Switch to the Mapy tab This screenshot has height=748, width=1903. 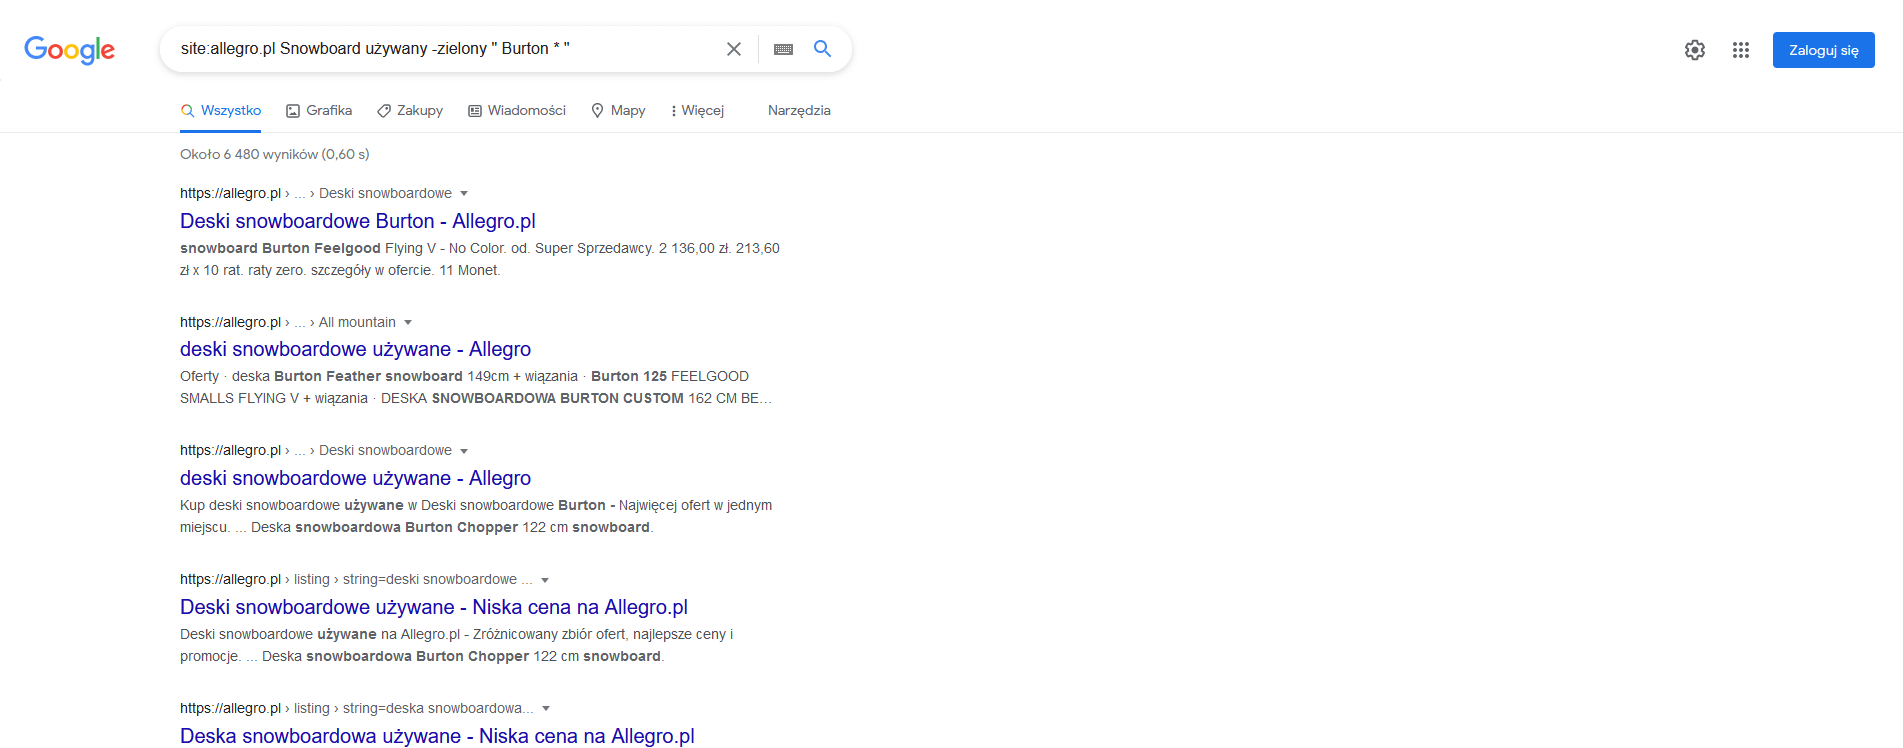[618, 111]
